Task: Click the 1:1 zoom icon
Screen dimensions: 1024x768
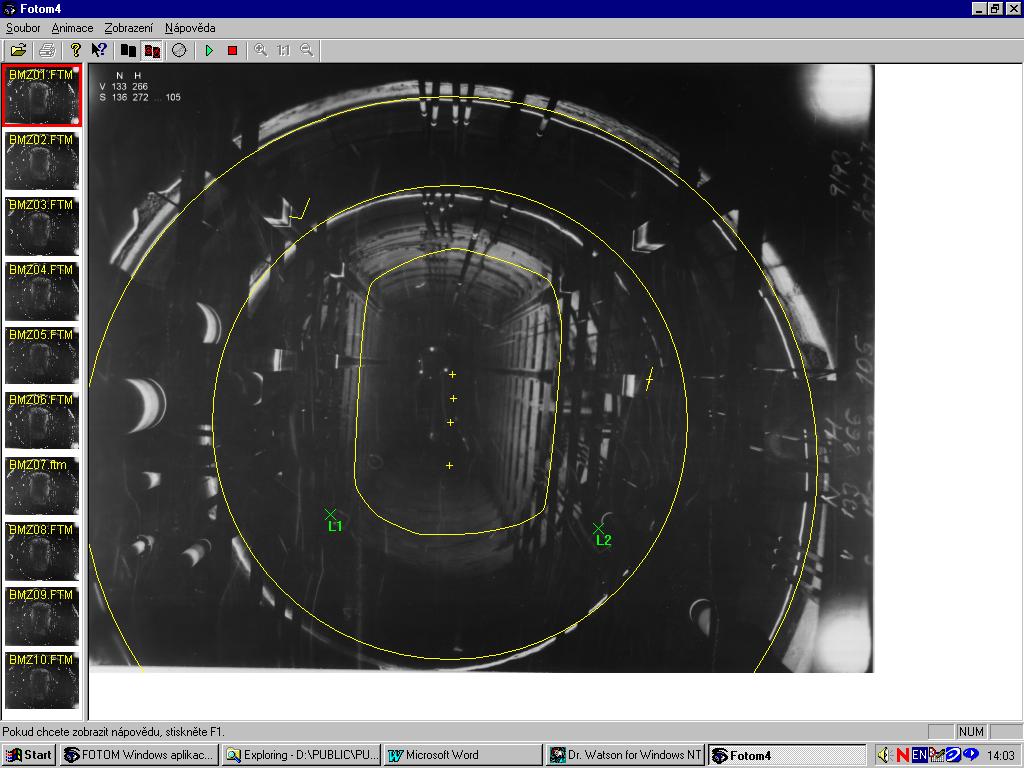Action: click(x=283, y=50)
